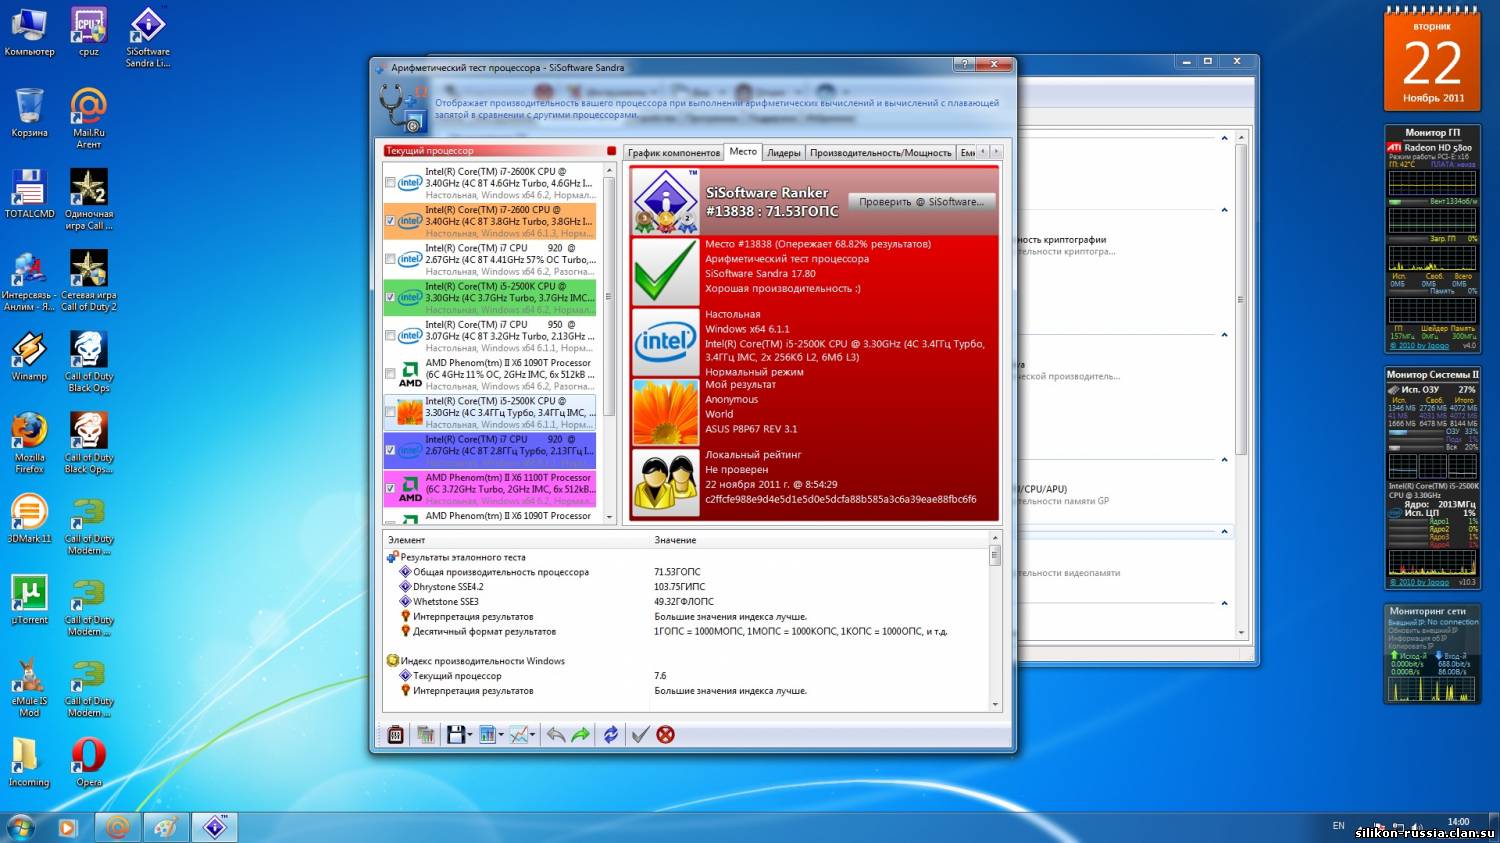Image resolution: width=1500 pixels, height=843 pixels.
Task: Open µTorrent desktop icon
Action: pos(29,600)
